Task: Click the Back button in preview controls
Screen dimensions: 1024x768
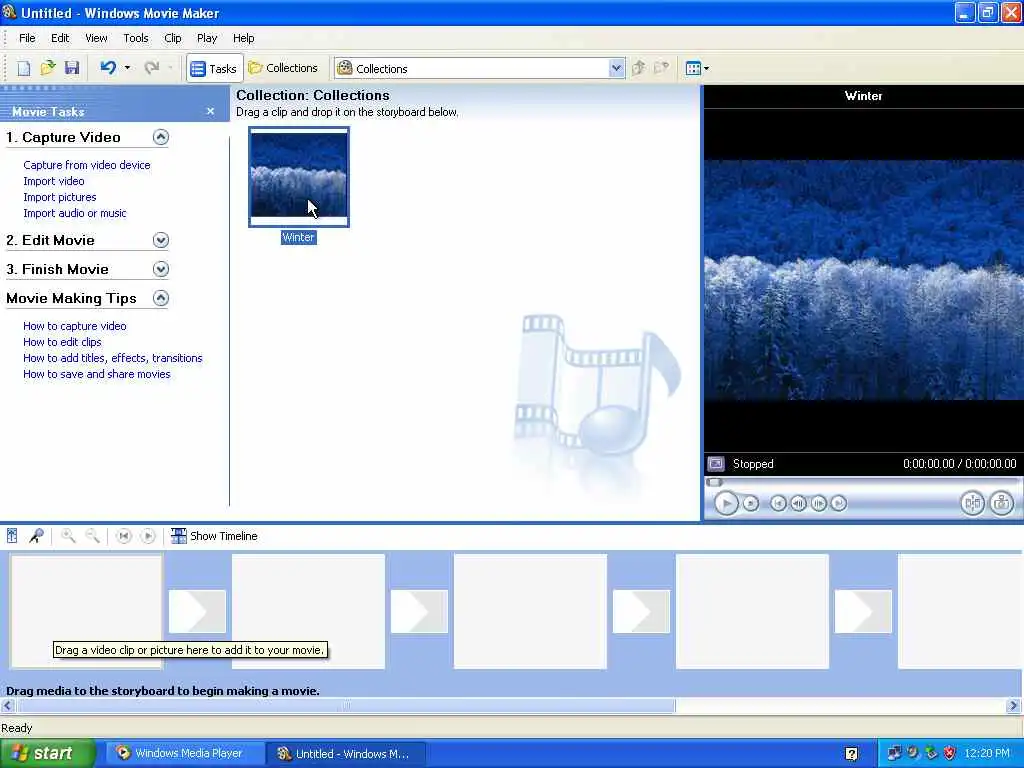Action: tap(778, 504)
